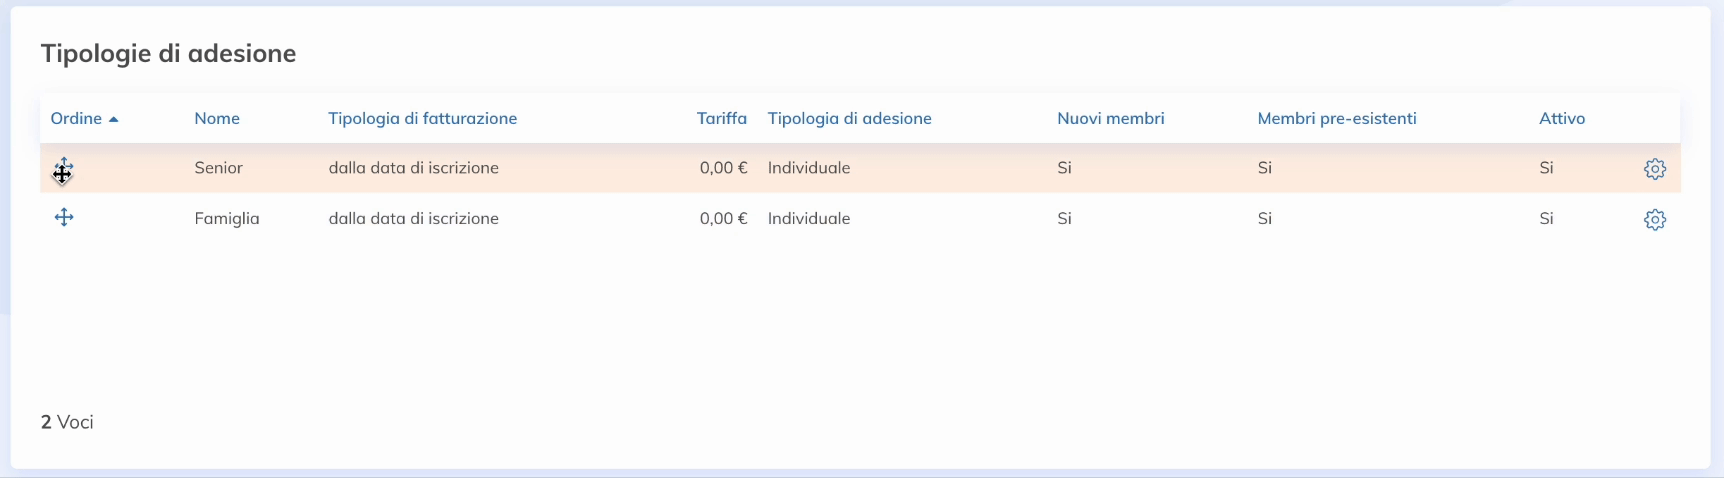Sort by Tipologia di fatturazione header

click(423, 118)
